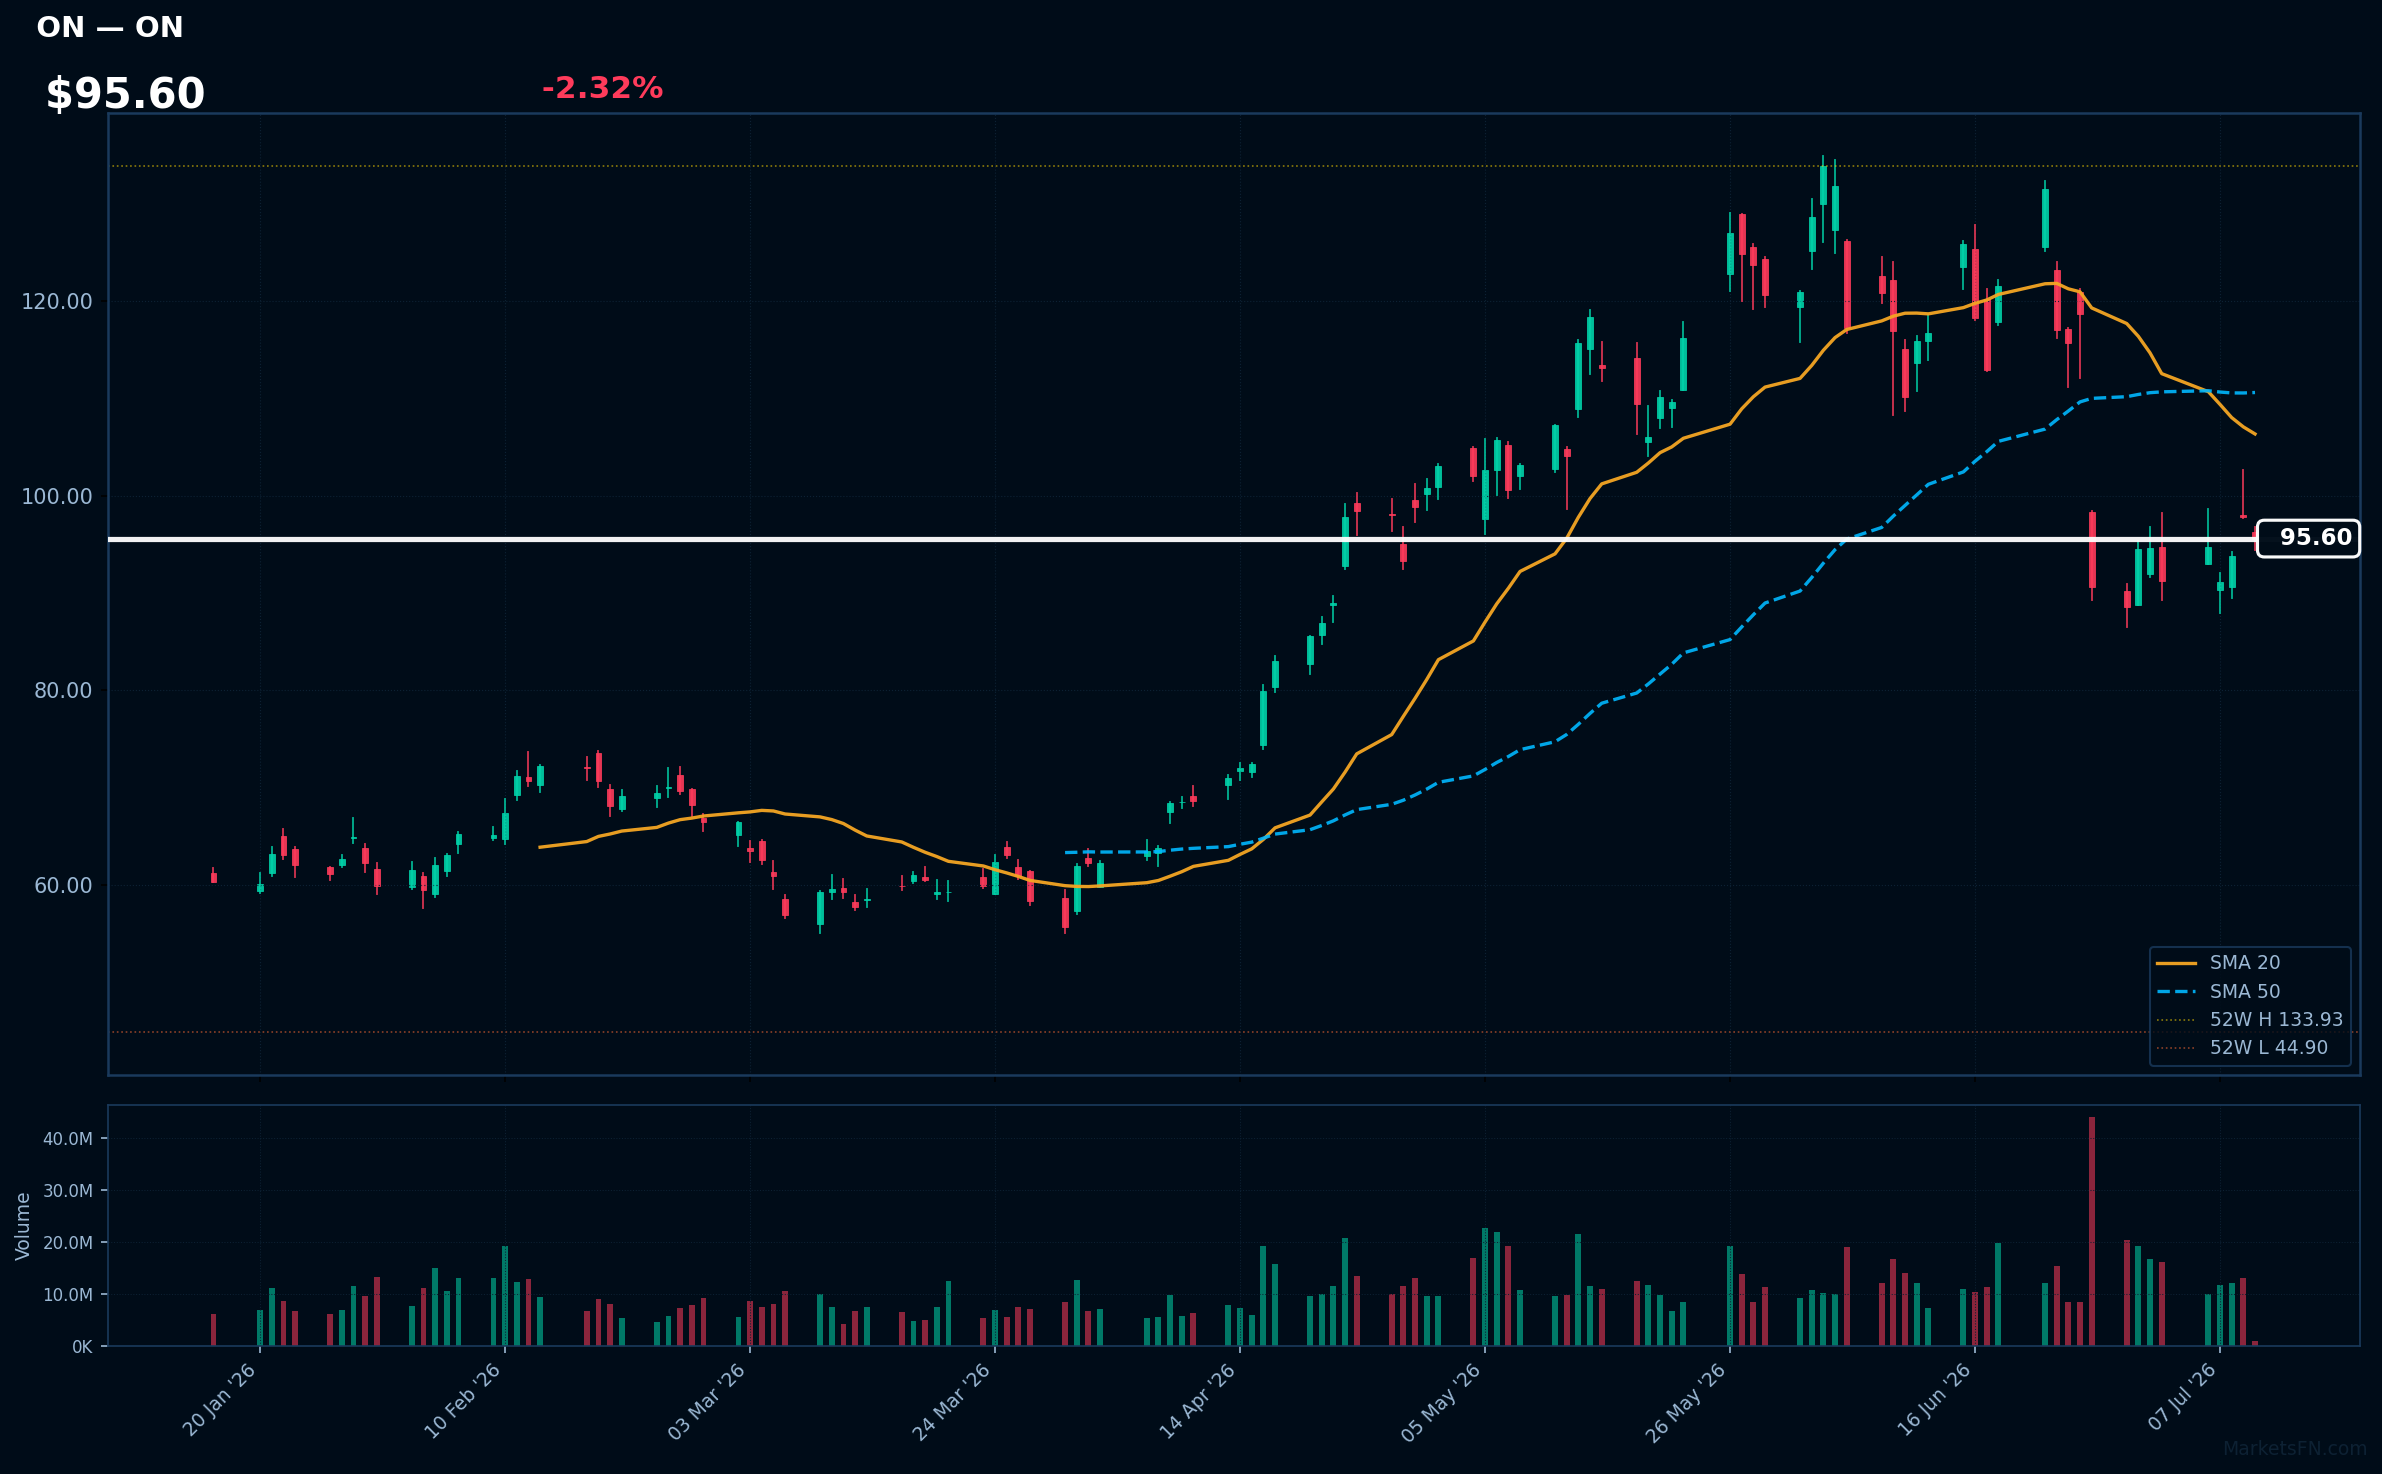Click the -2.32% change value
The width and height of the screenshot is (2382, 1474).
pos(602,88)
